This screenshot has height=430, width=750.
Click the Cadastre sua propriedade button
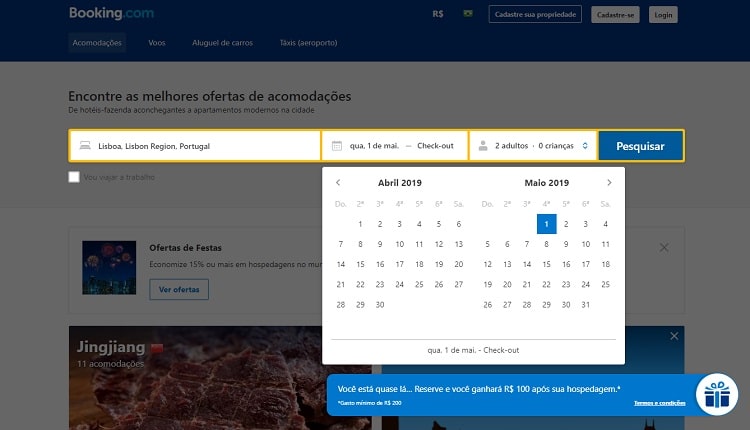point(535,14)
